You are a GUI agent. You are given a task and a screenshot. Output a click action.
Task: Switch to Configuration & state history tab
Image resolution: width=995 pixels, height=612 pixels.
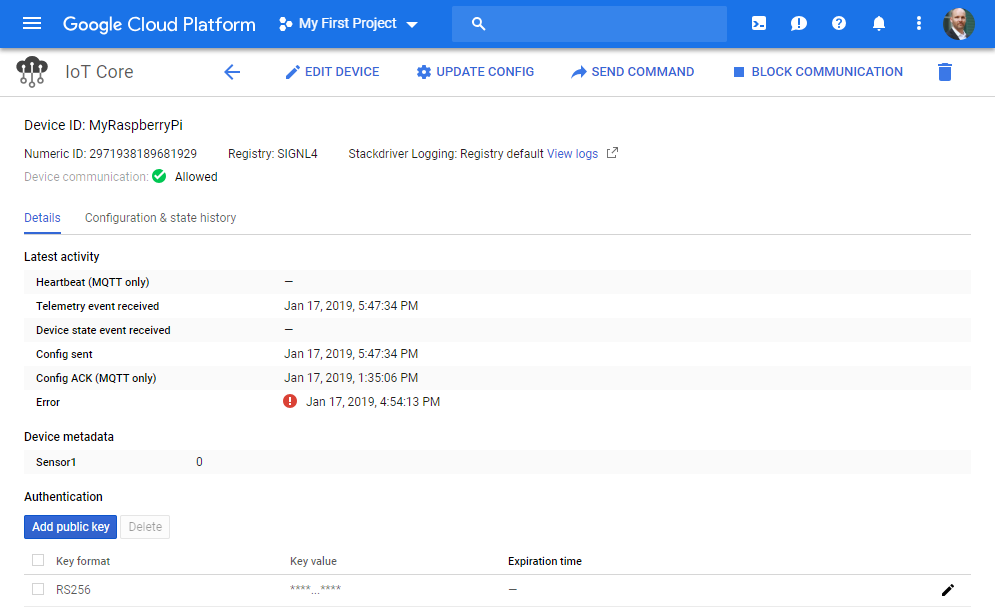click(x=161, y=218)
